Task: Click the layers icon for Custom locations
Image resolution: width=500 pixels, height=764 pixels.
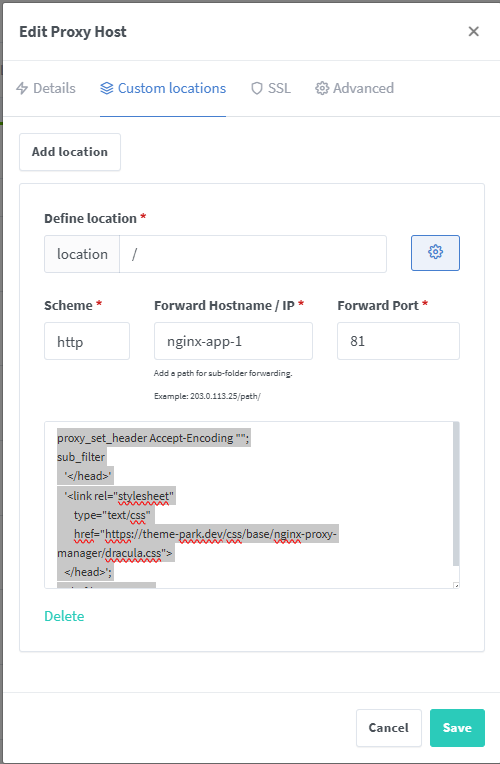Action: click(106, 88)
